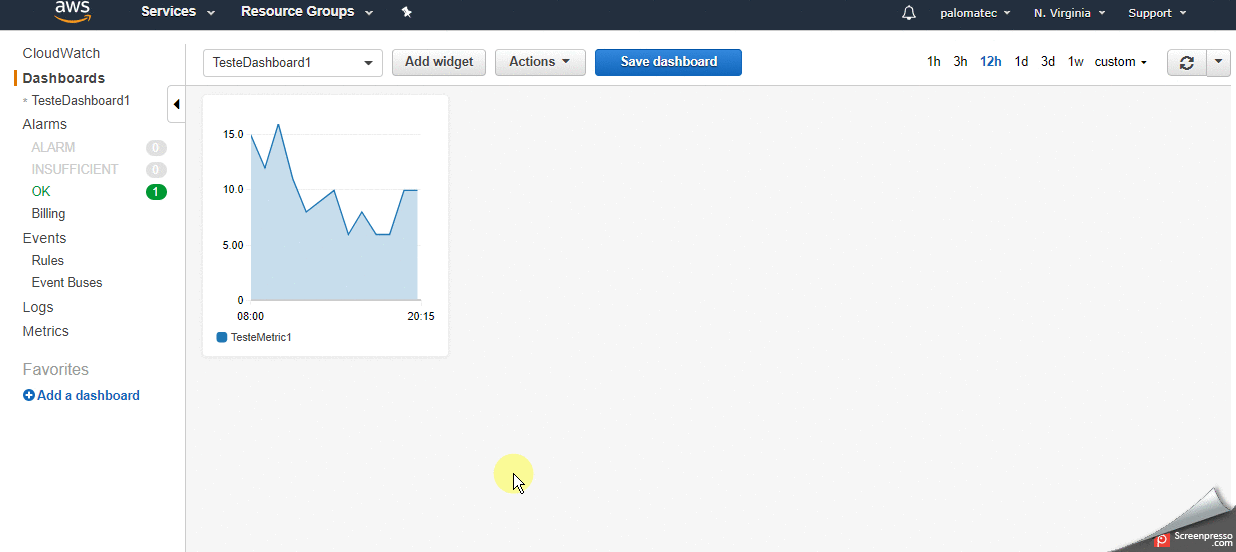This screenshot has height=552, width=1236.
Task: Collapse the sidebar with the arrow handle
Action: (x=176, y=104)
